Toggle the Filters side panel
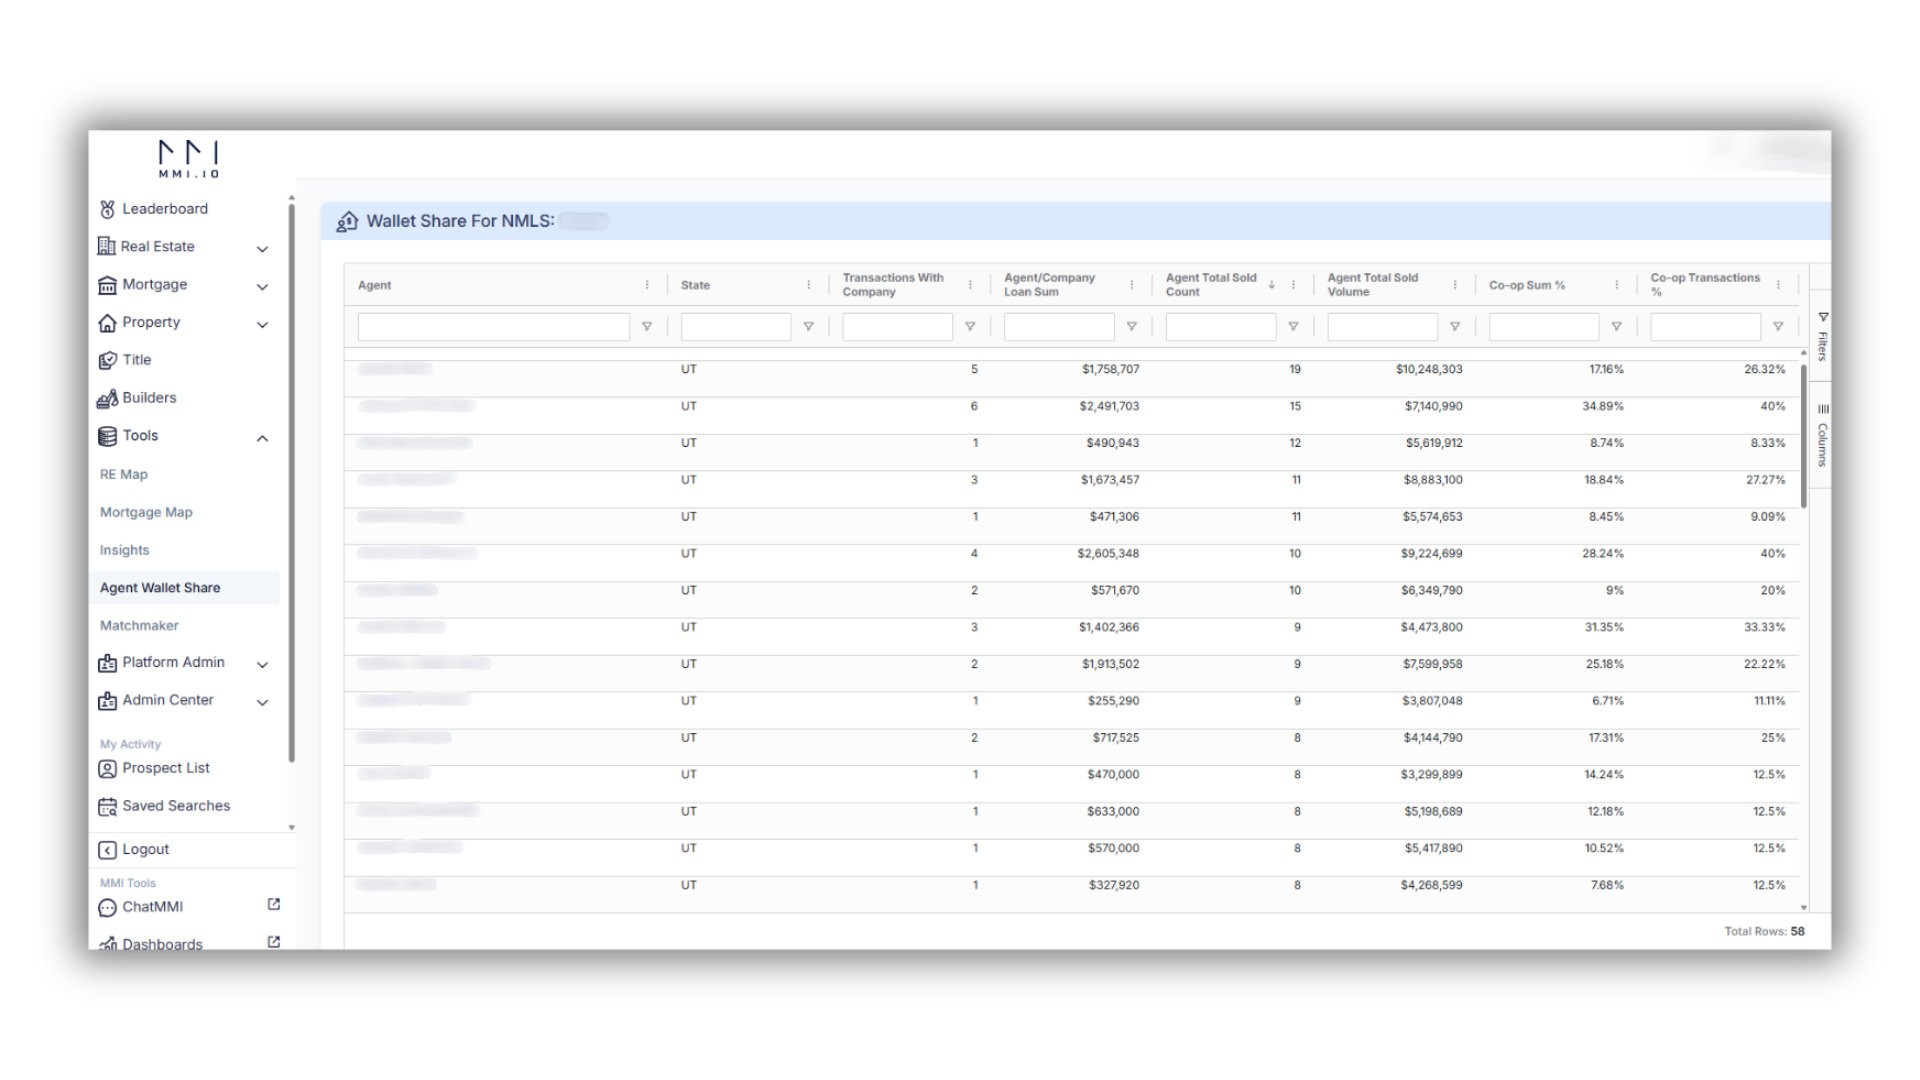 click(1822, 337)
